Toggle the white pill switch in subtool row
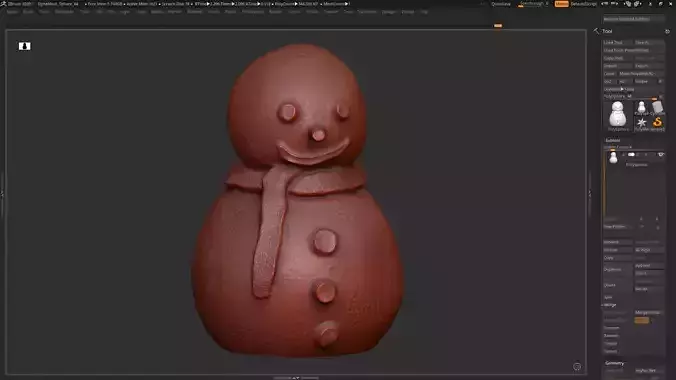Screen dimensions: 676x380 tap(631, 154)
